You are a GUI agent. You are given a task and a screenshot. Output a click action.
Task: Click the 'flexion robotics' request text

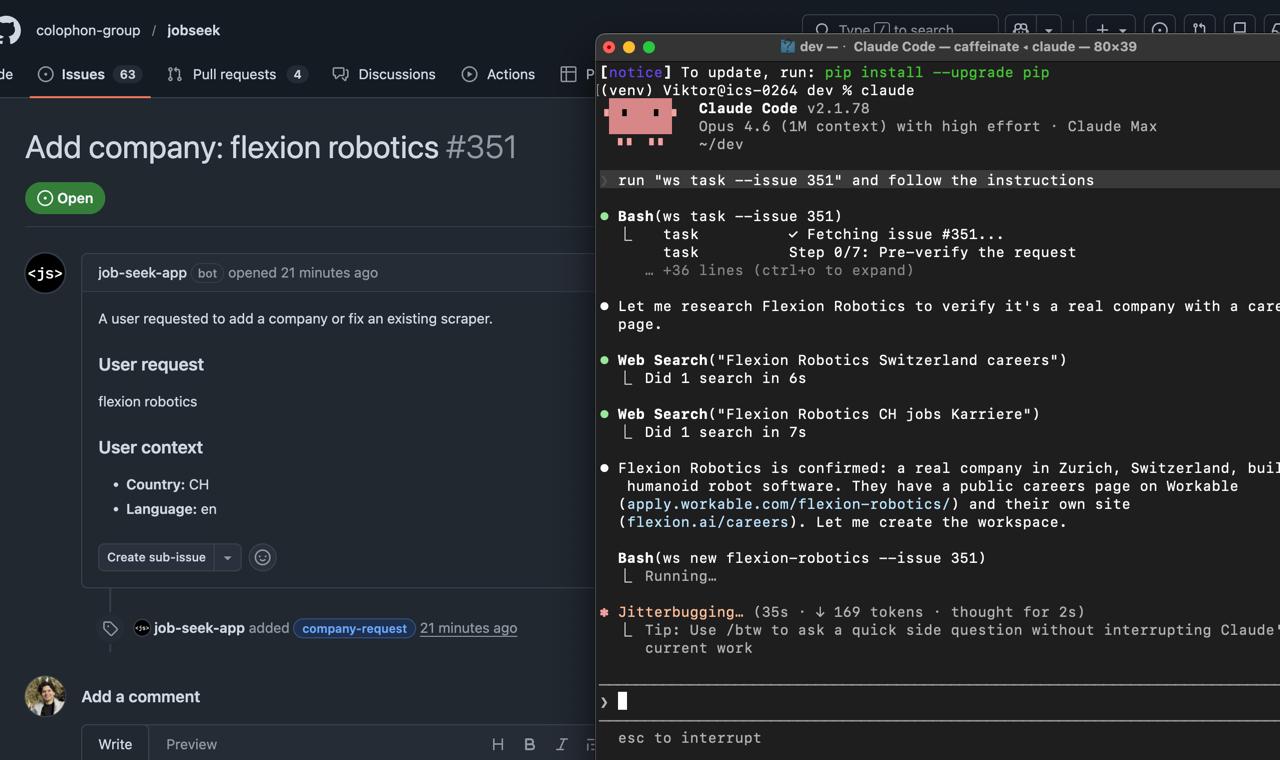coord(147,401)
